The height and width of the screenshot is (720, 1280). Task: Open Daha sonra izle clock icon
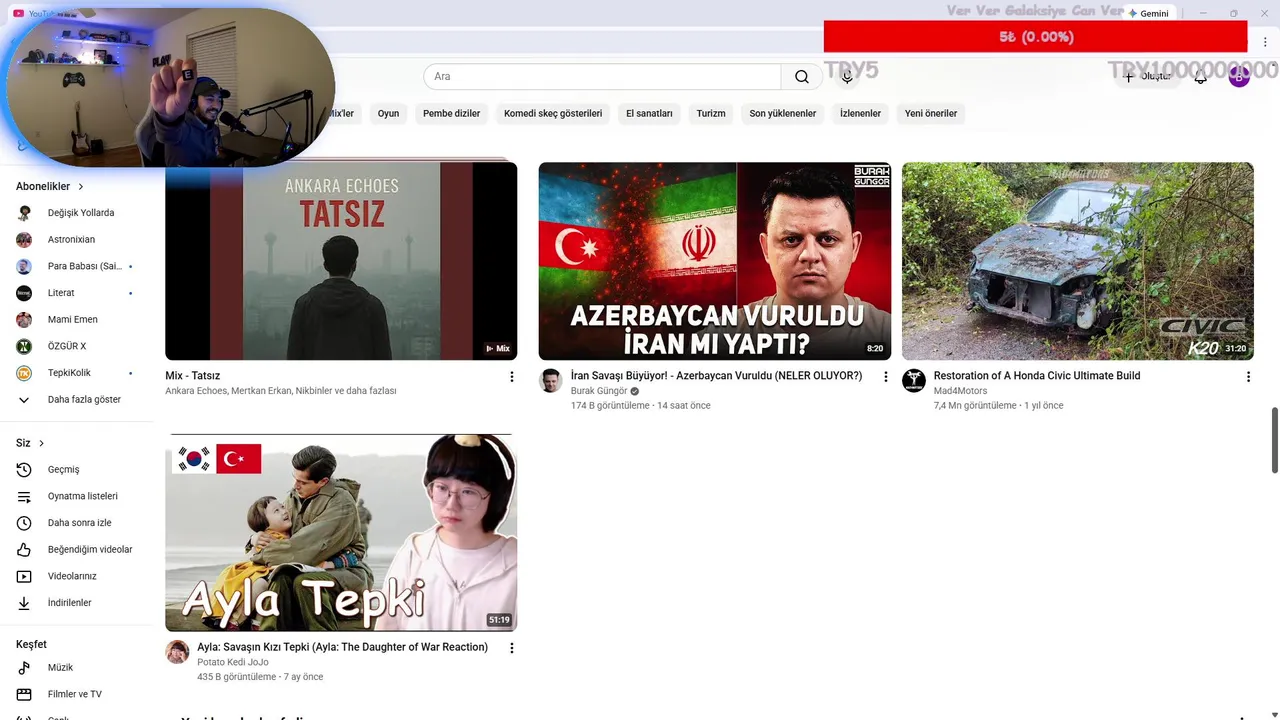pos(24,523)
